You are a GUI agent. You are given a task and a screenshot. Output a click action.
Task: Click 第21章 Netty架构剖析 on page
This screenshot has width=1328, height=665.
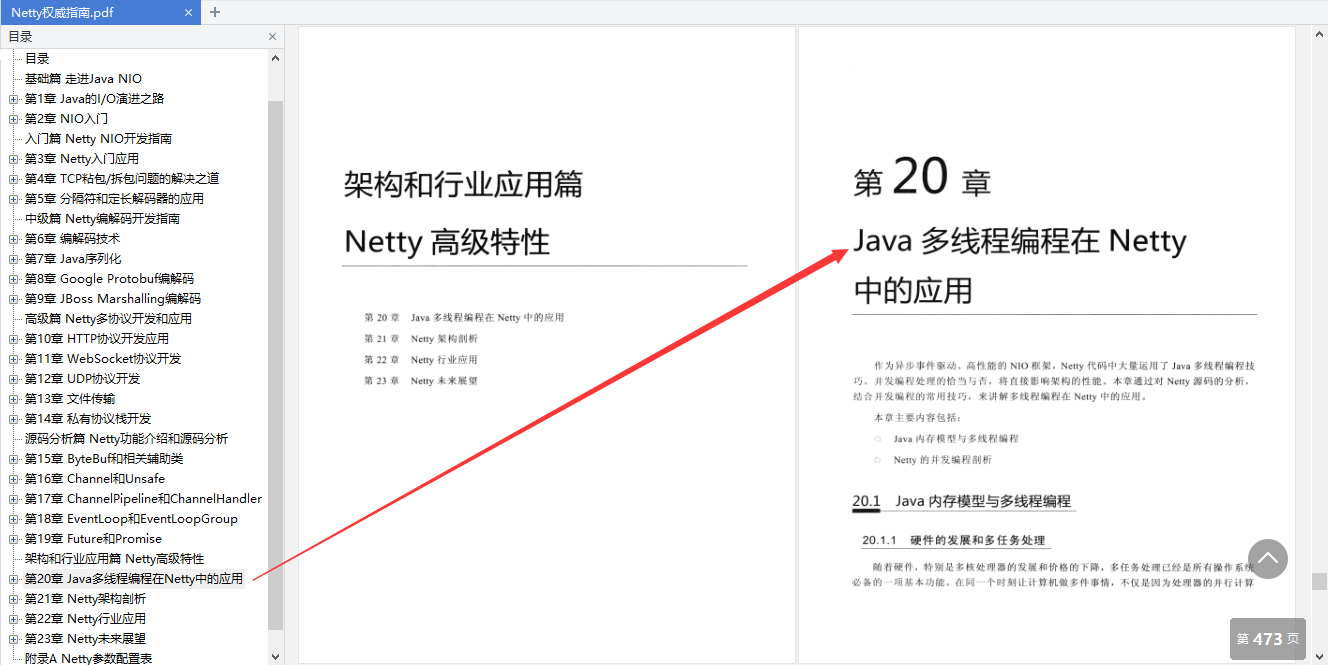tap(421, 339)
